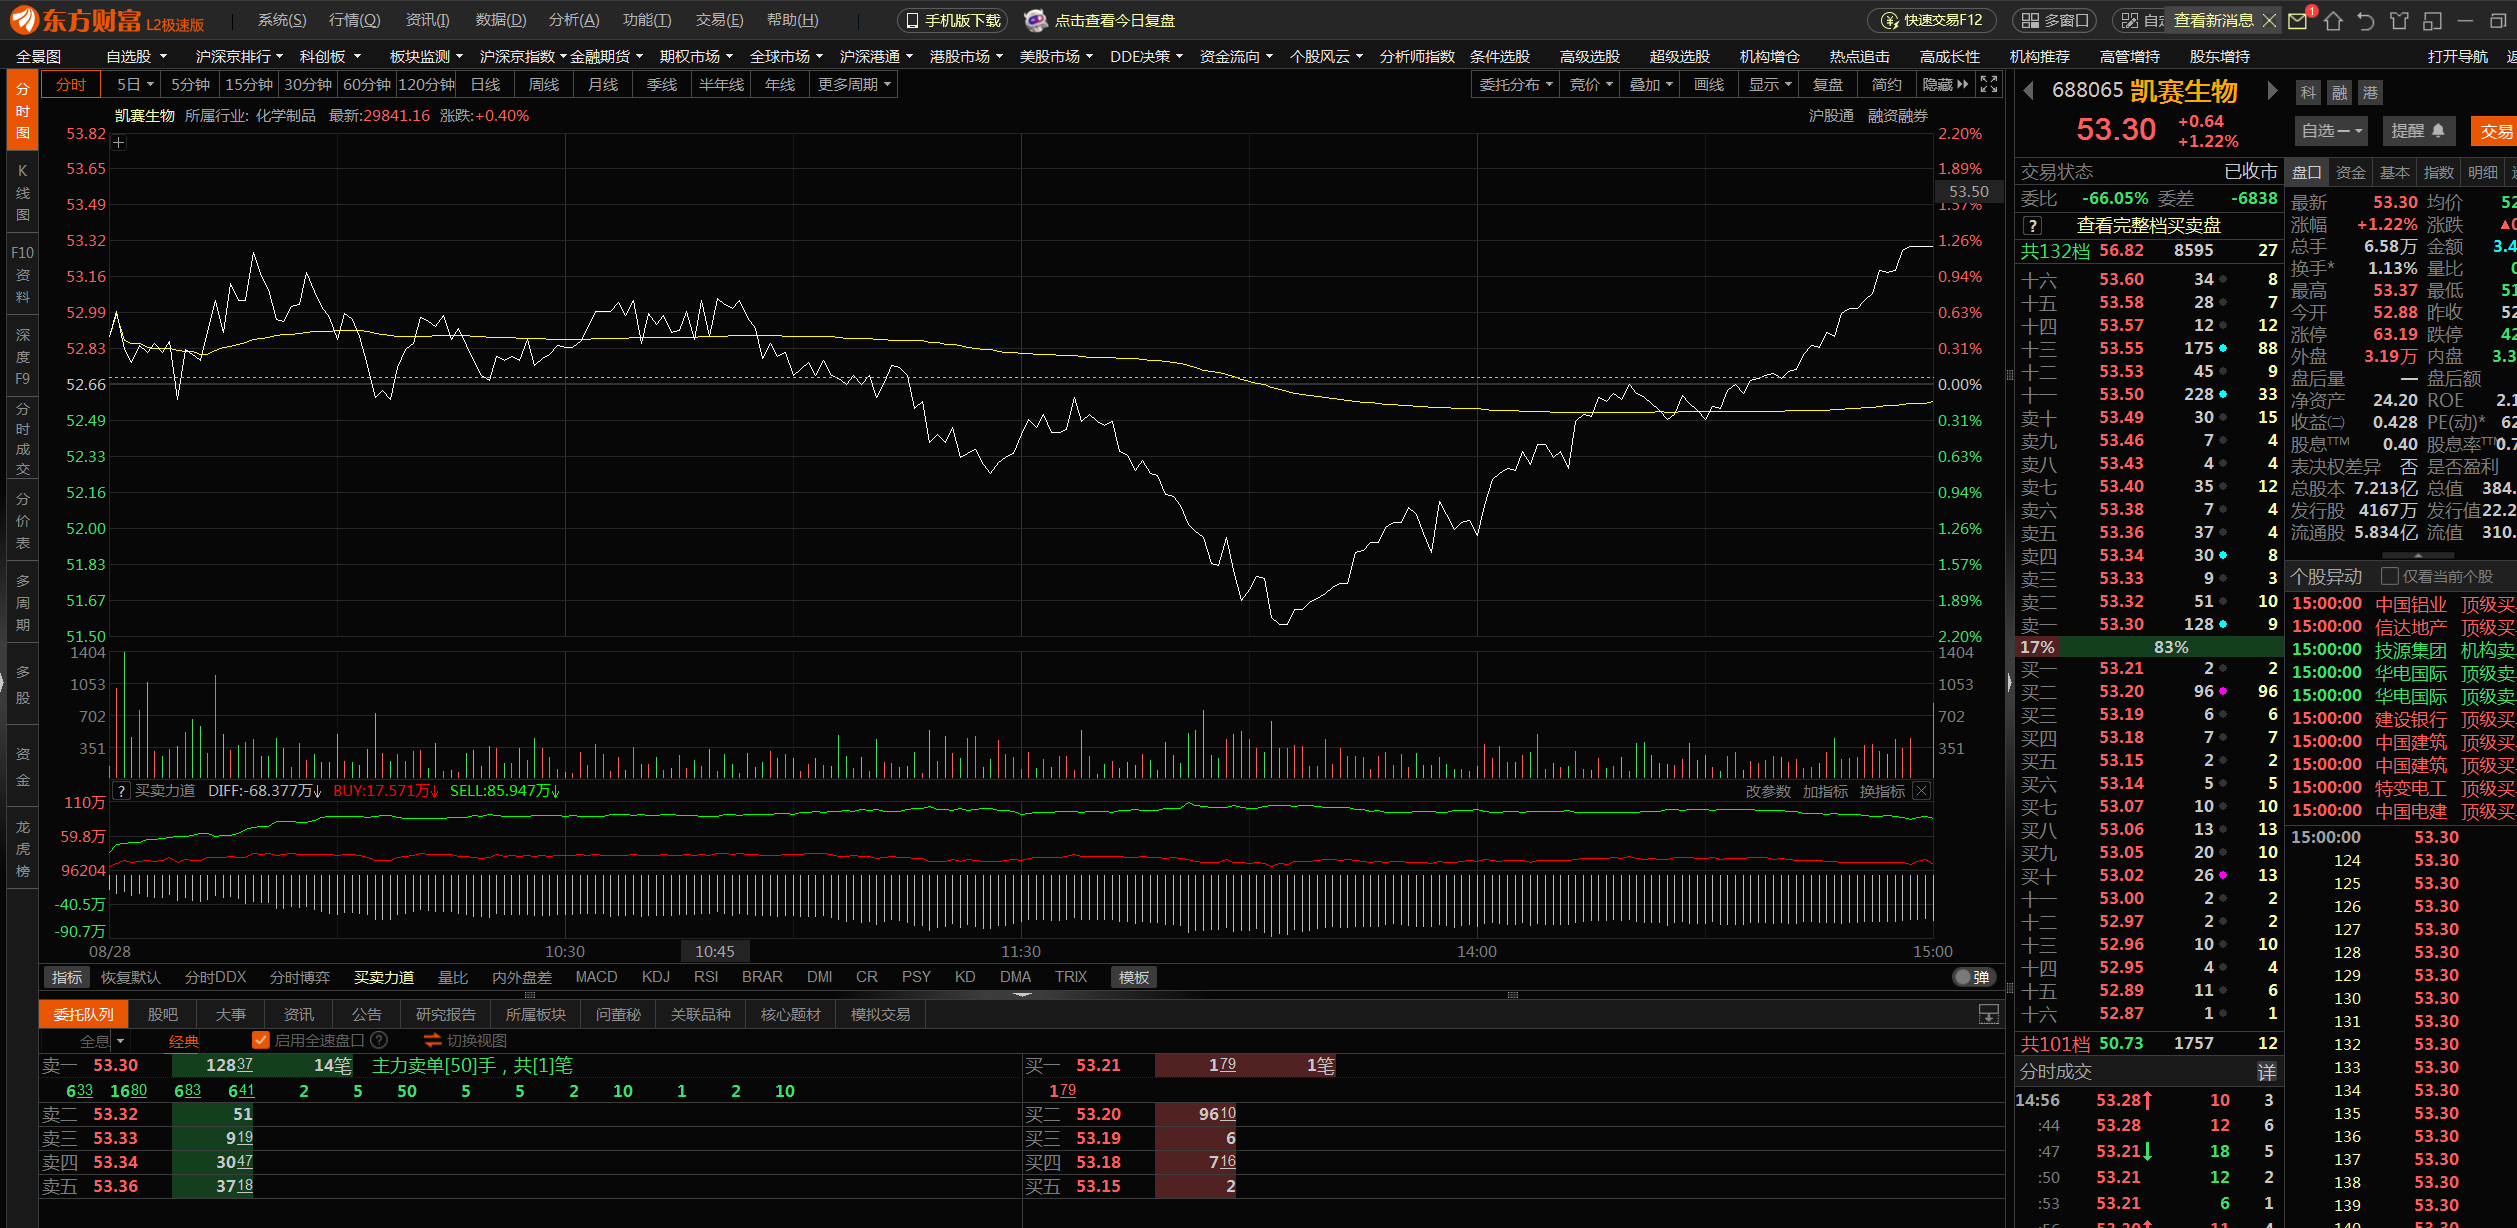
Task: Expand chart to fullscreen icon
Action: pyautogui.click(x=1989, y=85)
